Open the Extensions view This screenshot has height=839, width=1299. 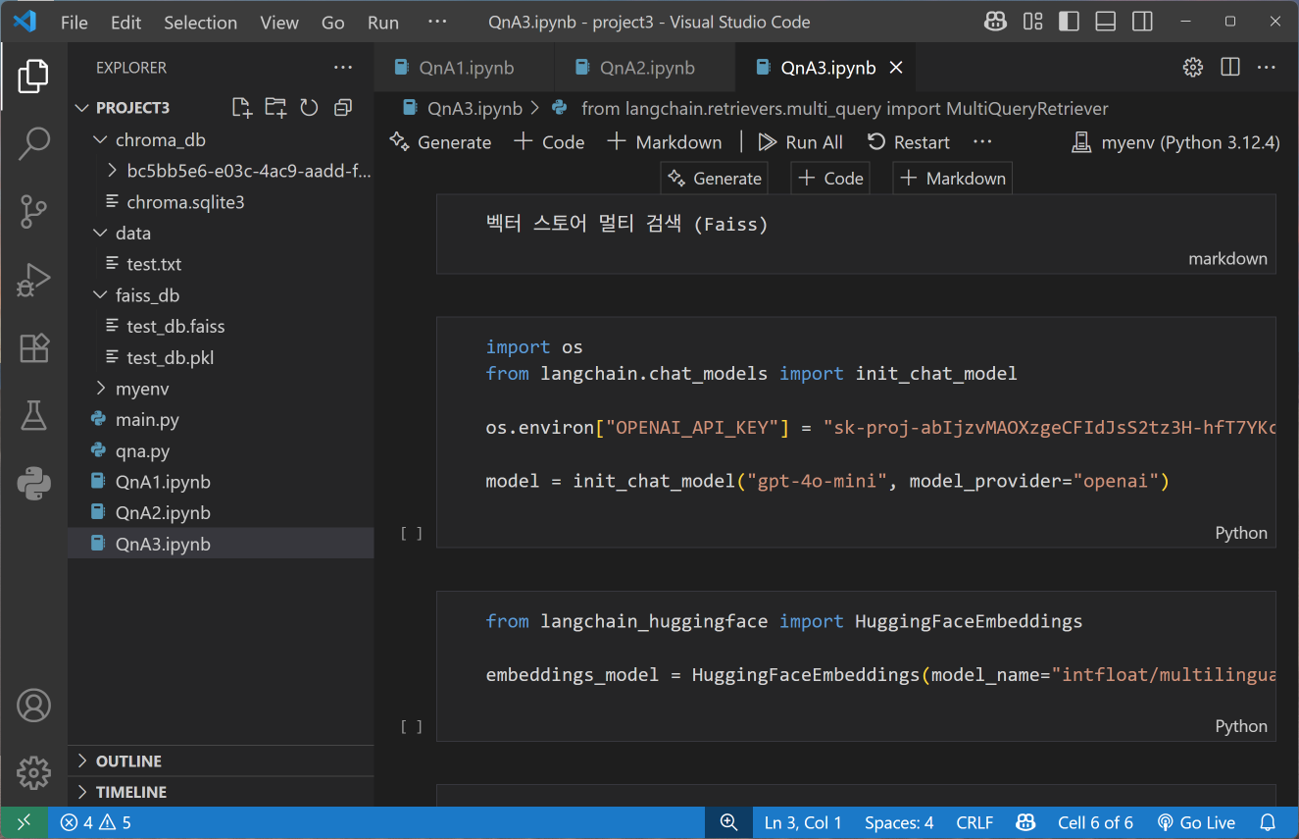click(x=33, y=348)
